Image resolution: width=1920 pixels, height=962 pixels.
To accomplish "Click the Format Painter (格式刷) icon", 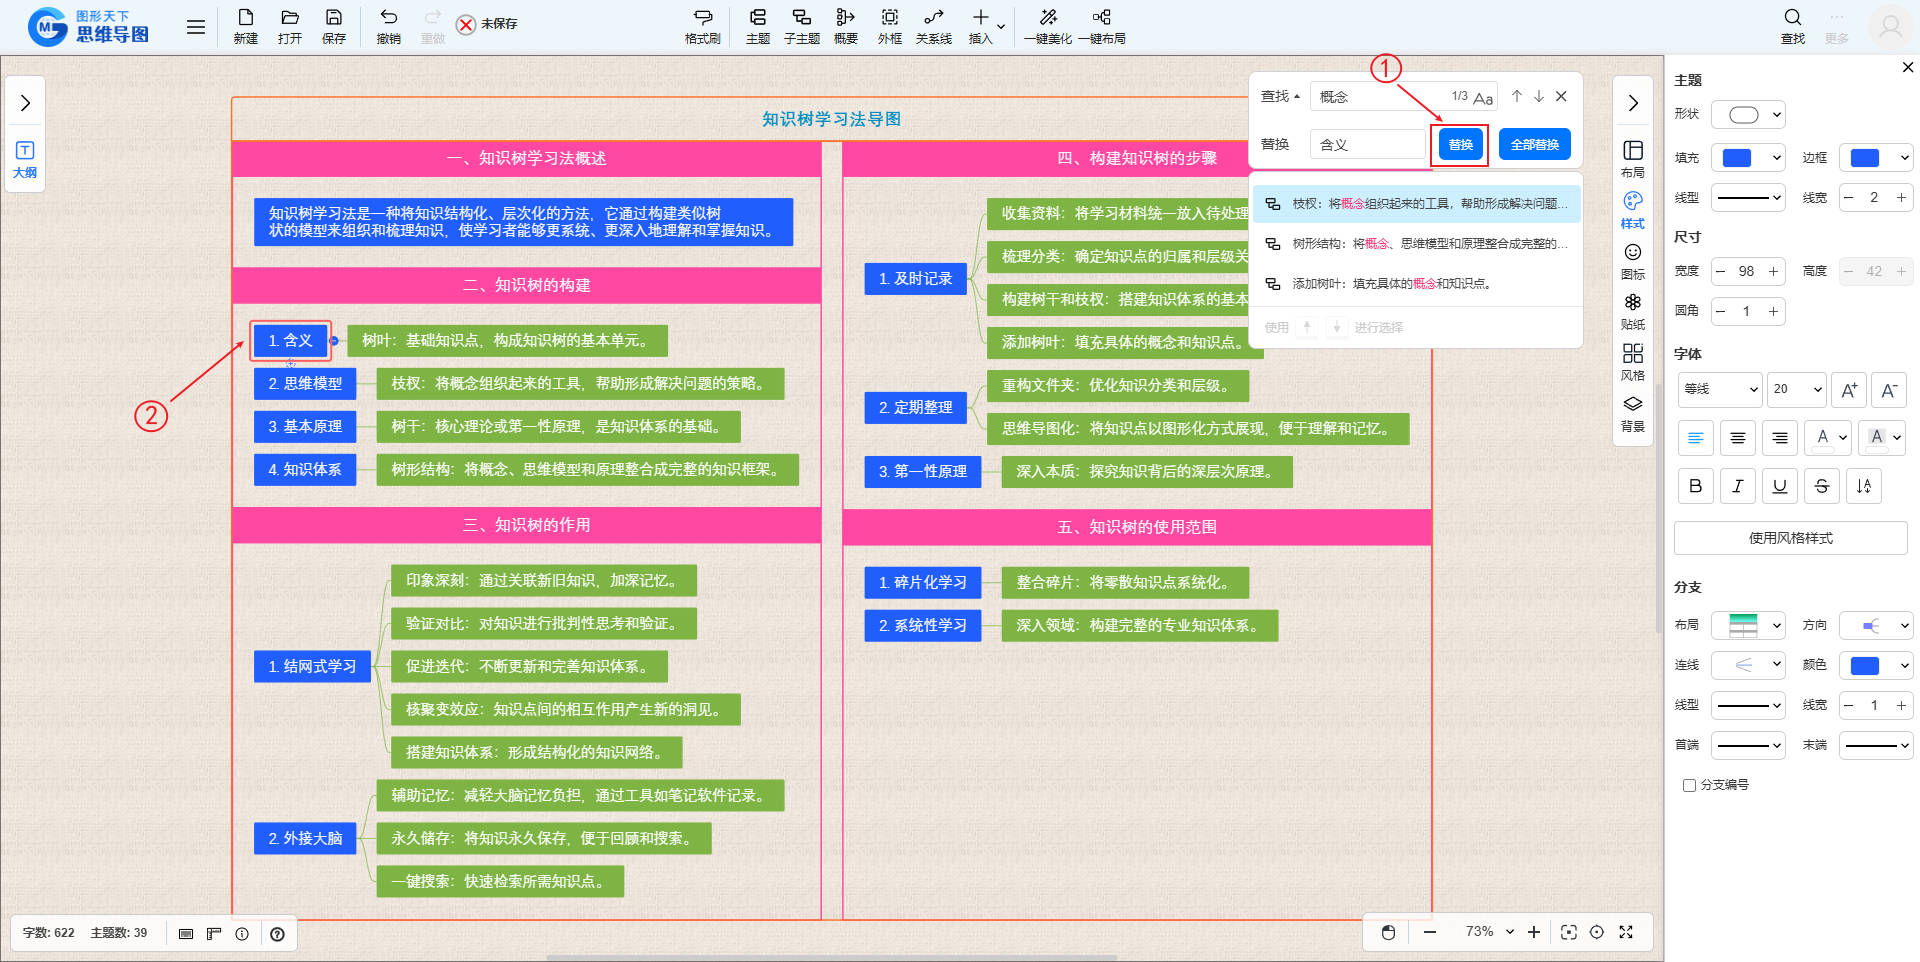I will [x=702, y=19].
